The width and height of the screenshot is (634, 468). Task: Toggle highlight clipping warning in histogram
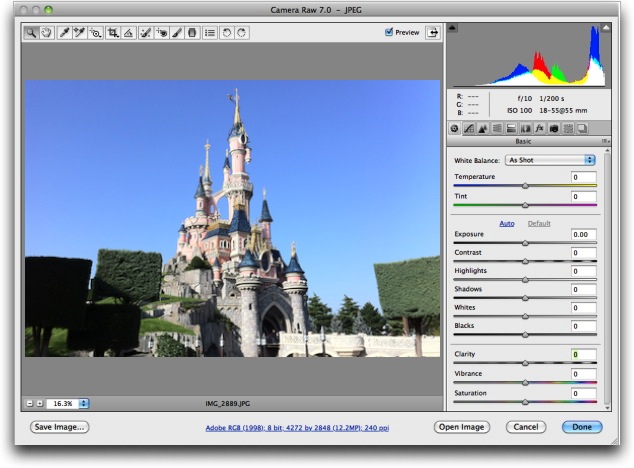tap(606, 28)
